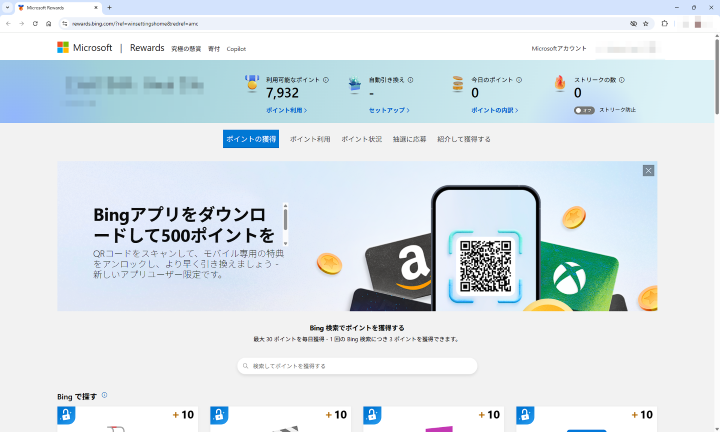Click the banner text scroll down arrow
This screenshot has height=432, width=720.
click(285, 243)
